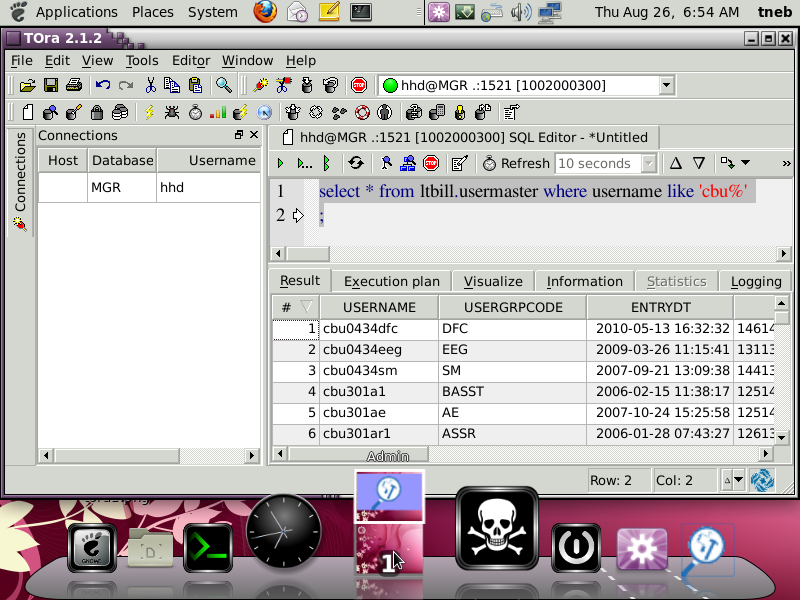Open a new SQL worksheet via the lightning icon
This screenshot has width=800, height=600.
(148, 112)
